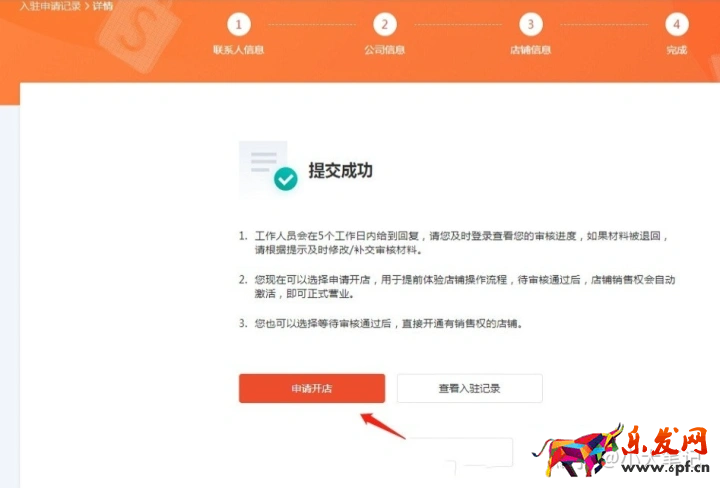720x488 pixels.
Task: Select the 联系人信息 step label
Action: tap(238, 50)
